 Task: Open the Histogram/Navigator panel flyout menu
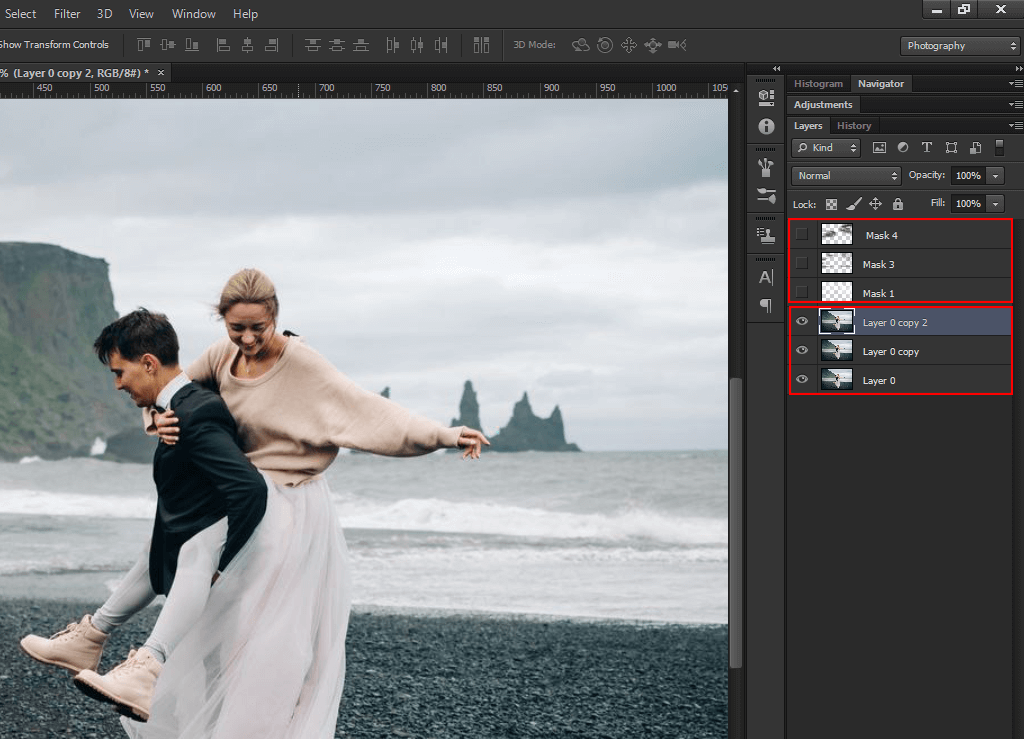click(x=1016, y=84)
